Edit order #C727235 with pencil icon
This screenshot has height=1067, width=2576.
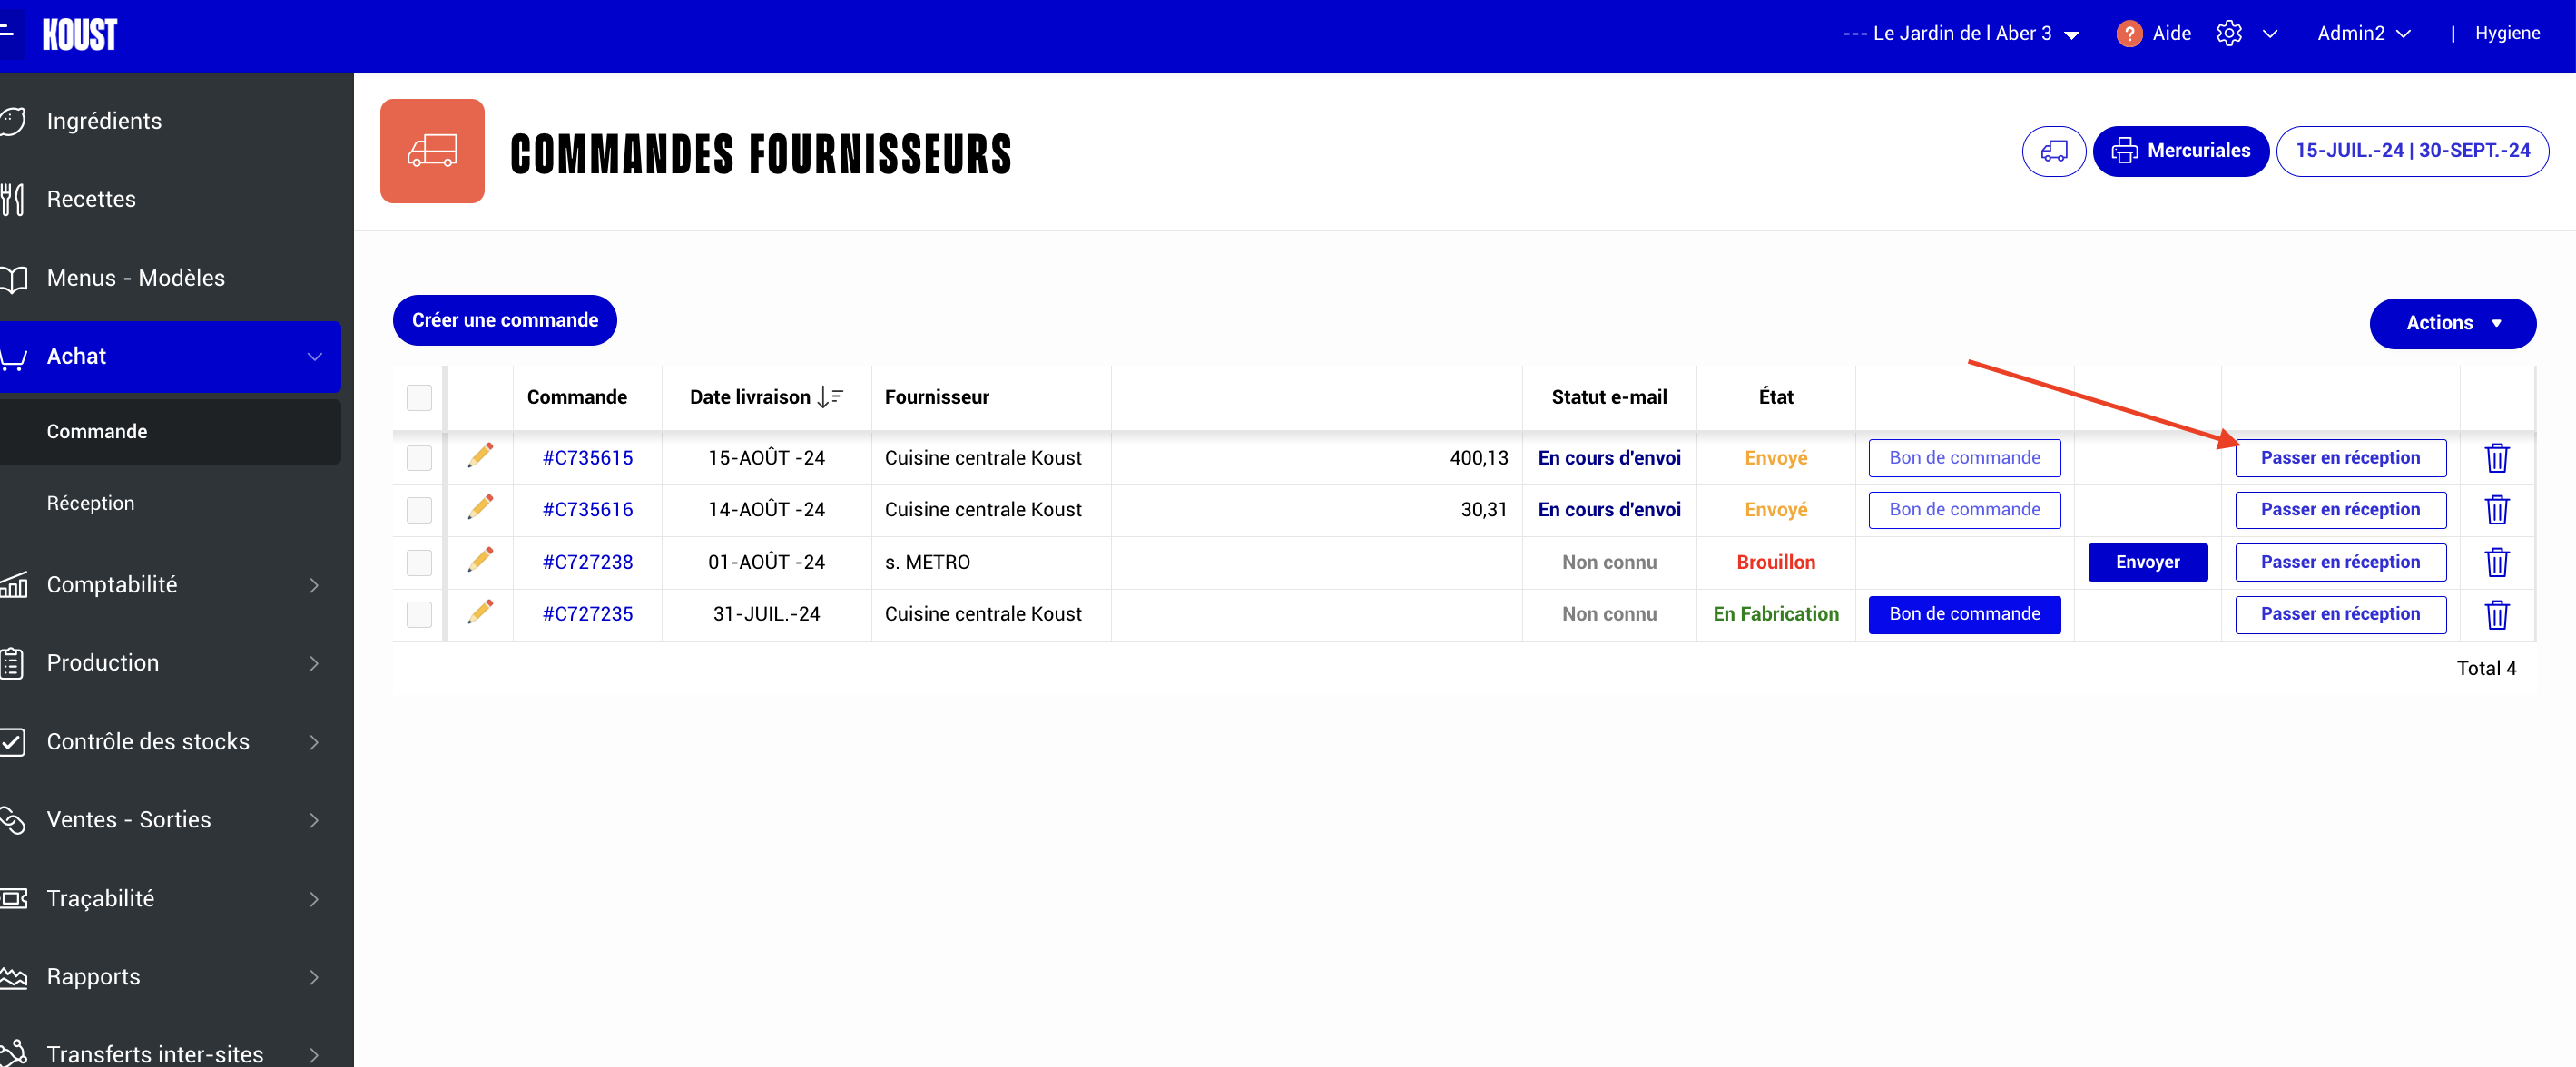[481, 612]
